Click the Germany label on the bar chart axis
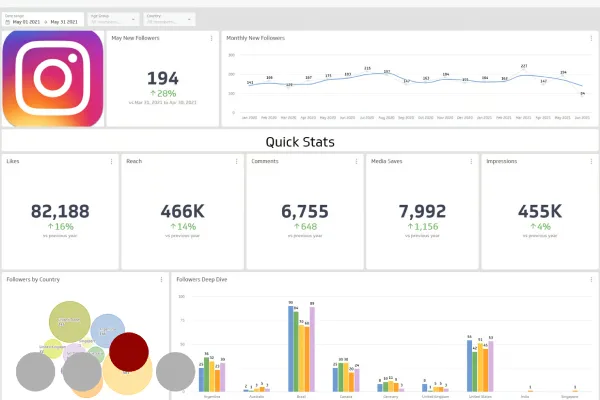This screenshot has height=400, width=600. point(391,397)
